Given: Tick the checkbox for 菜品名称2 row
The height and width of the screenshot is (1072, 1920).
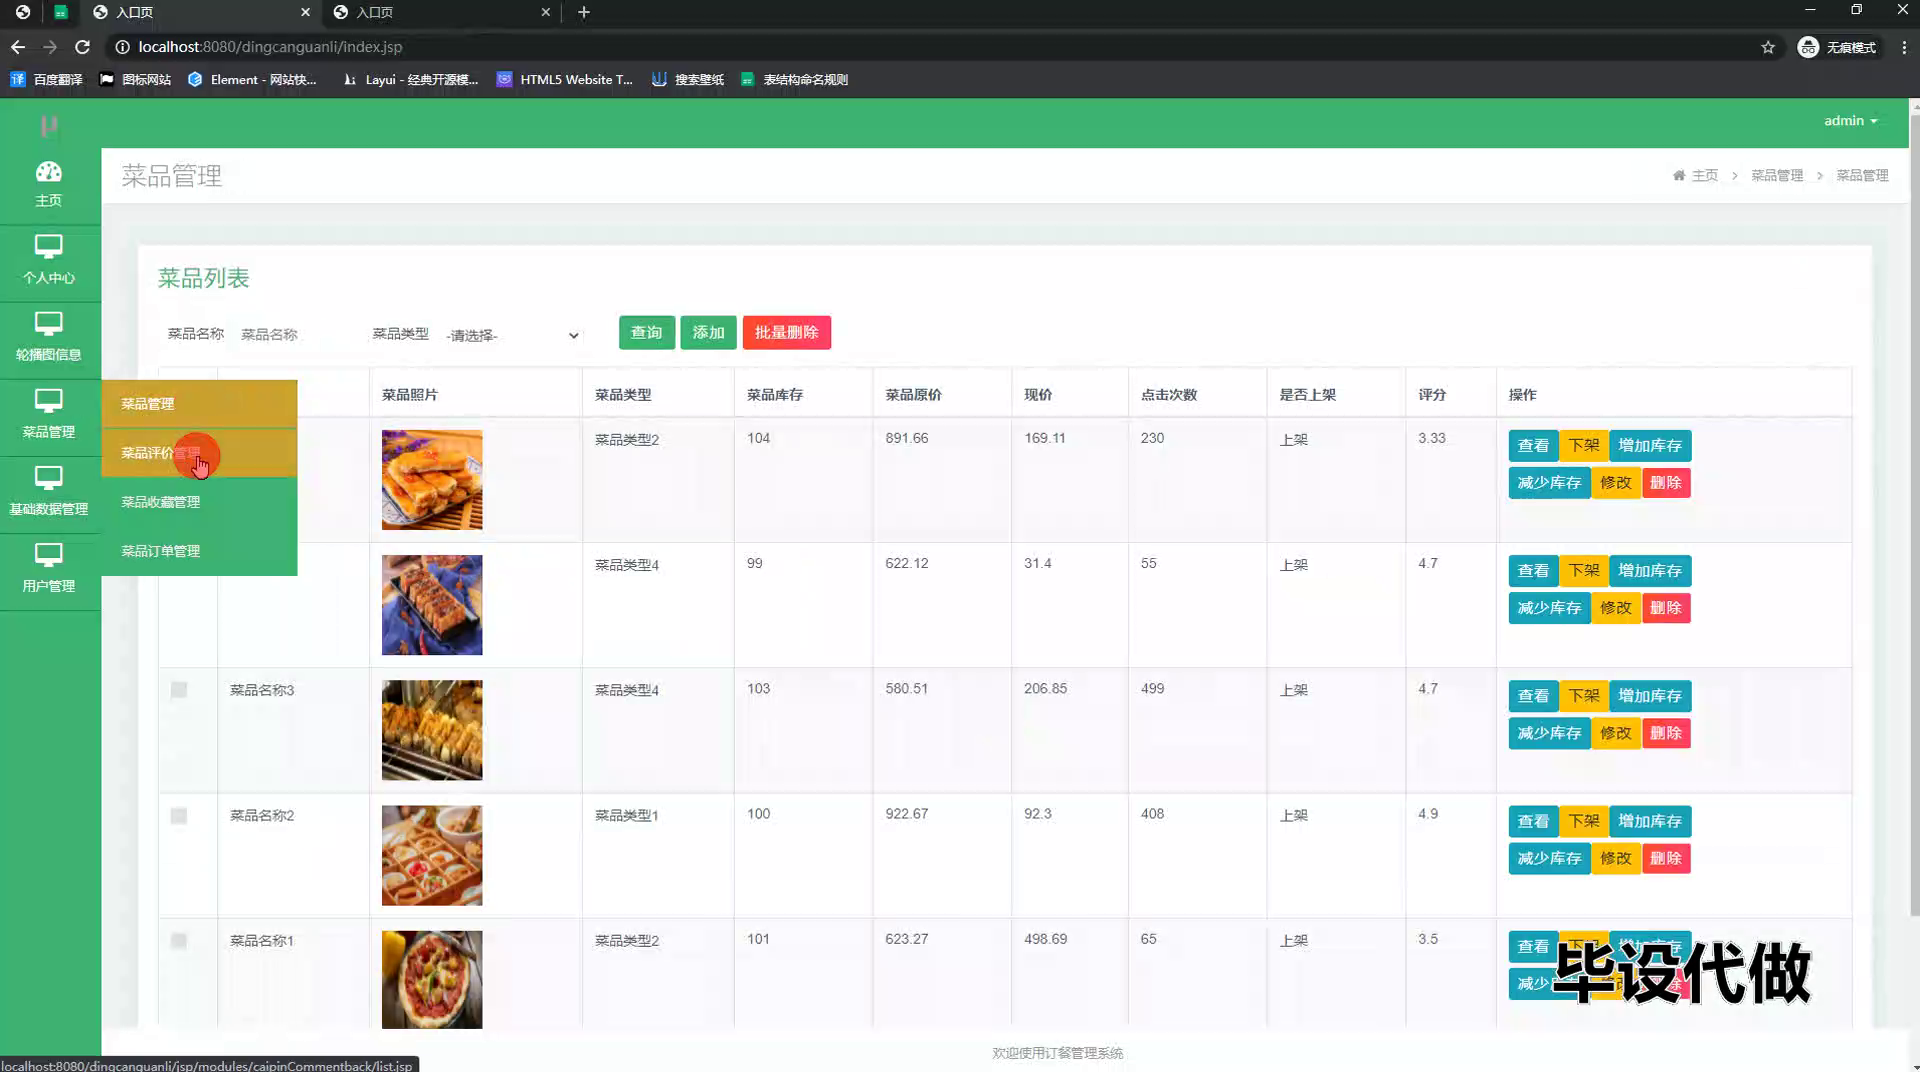Looking at the screenshot, I should pyautogui.click(x=179, y=816).
